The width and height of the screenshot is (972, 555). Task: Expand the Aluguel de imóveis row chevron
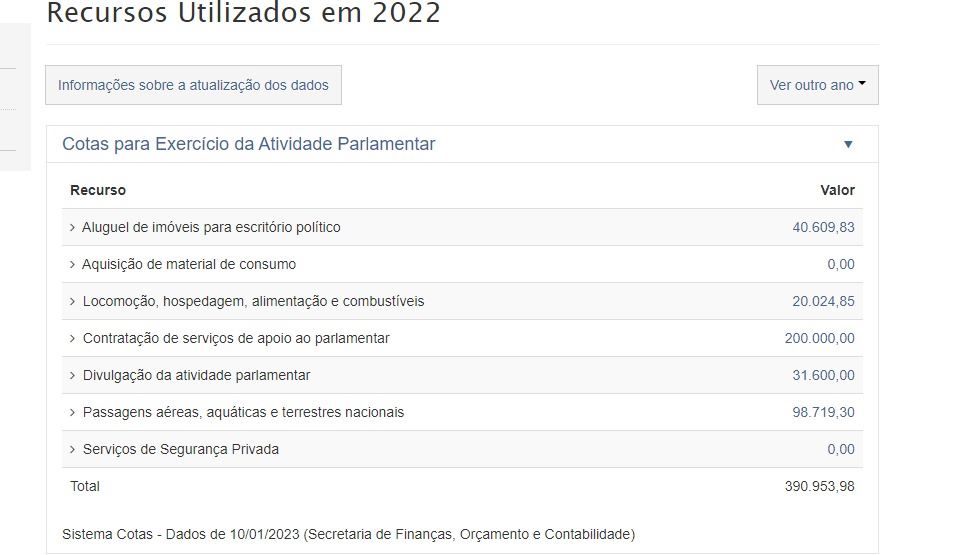coord(72,227)
